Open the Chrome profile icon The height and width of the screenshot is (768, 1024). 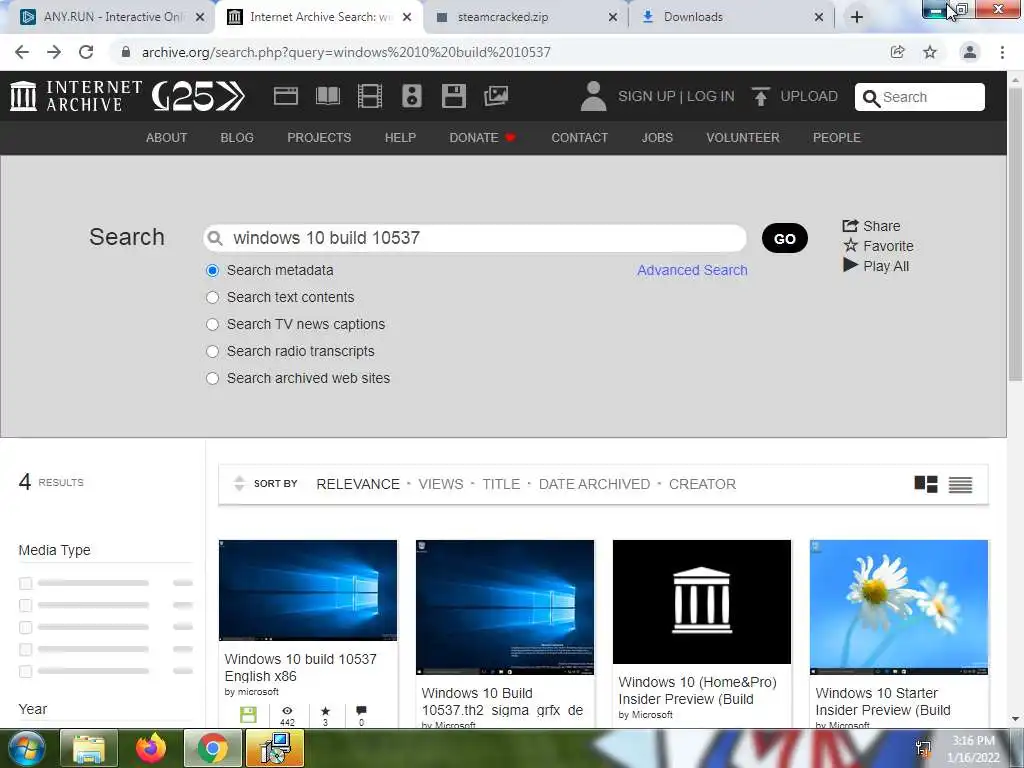pyautogui.click(x=970, y=52)
